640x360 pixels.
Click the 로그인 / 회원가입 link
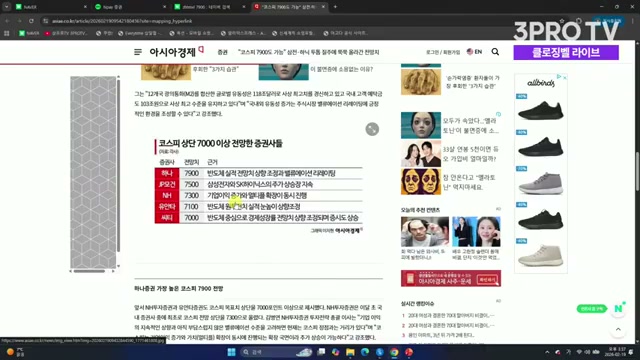coord(443,52)
